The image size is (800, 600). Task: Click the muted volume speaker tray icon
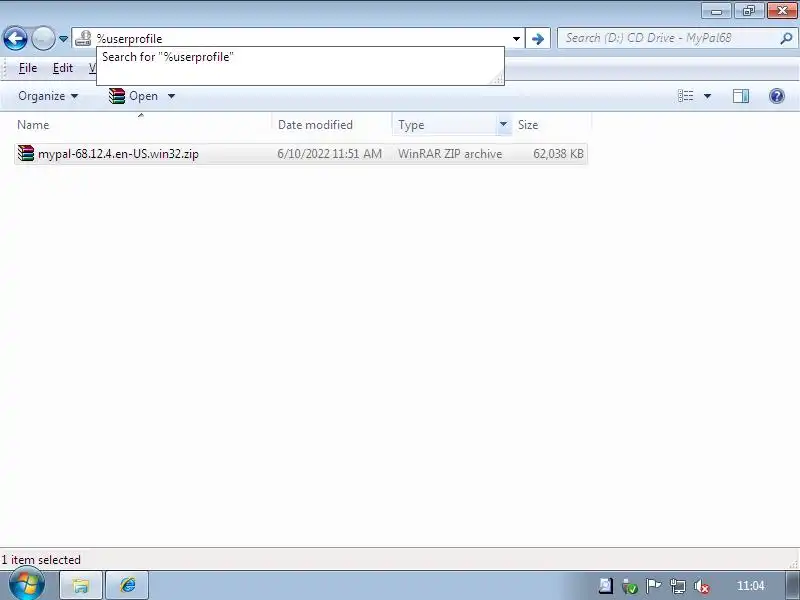pos(702,586)
